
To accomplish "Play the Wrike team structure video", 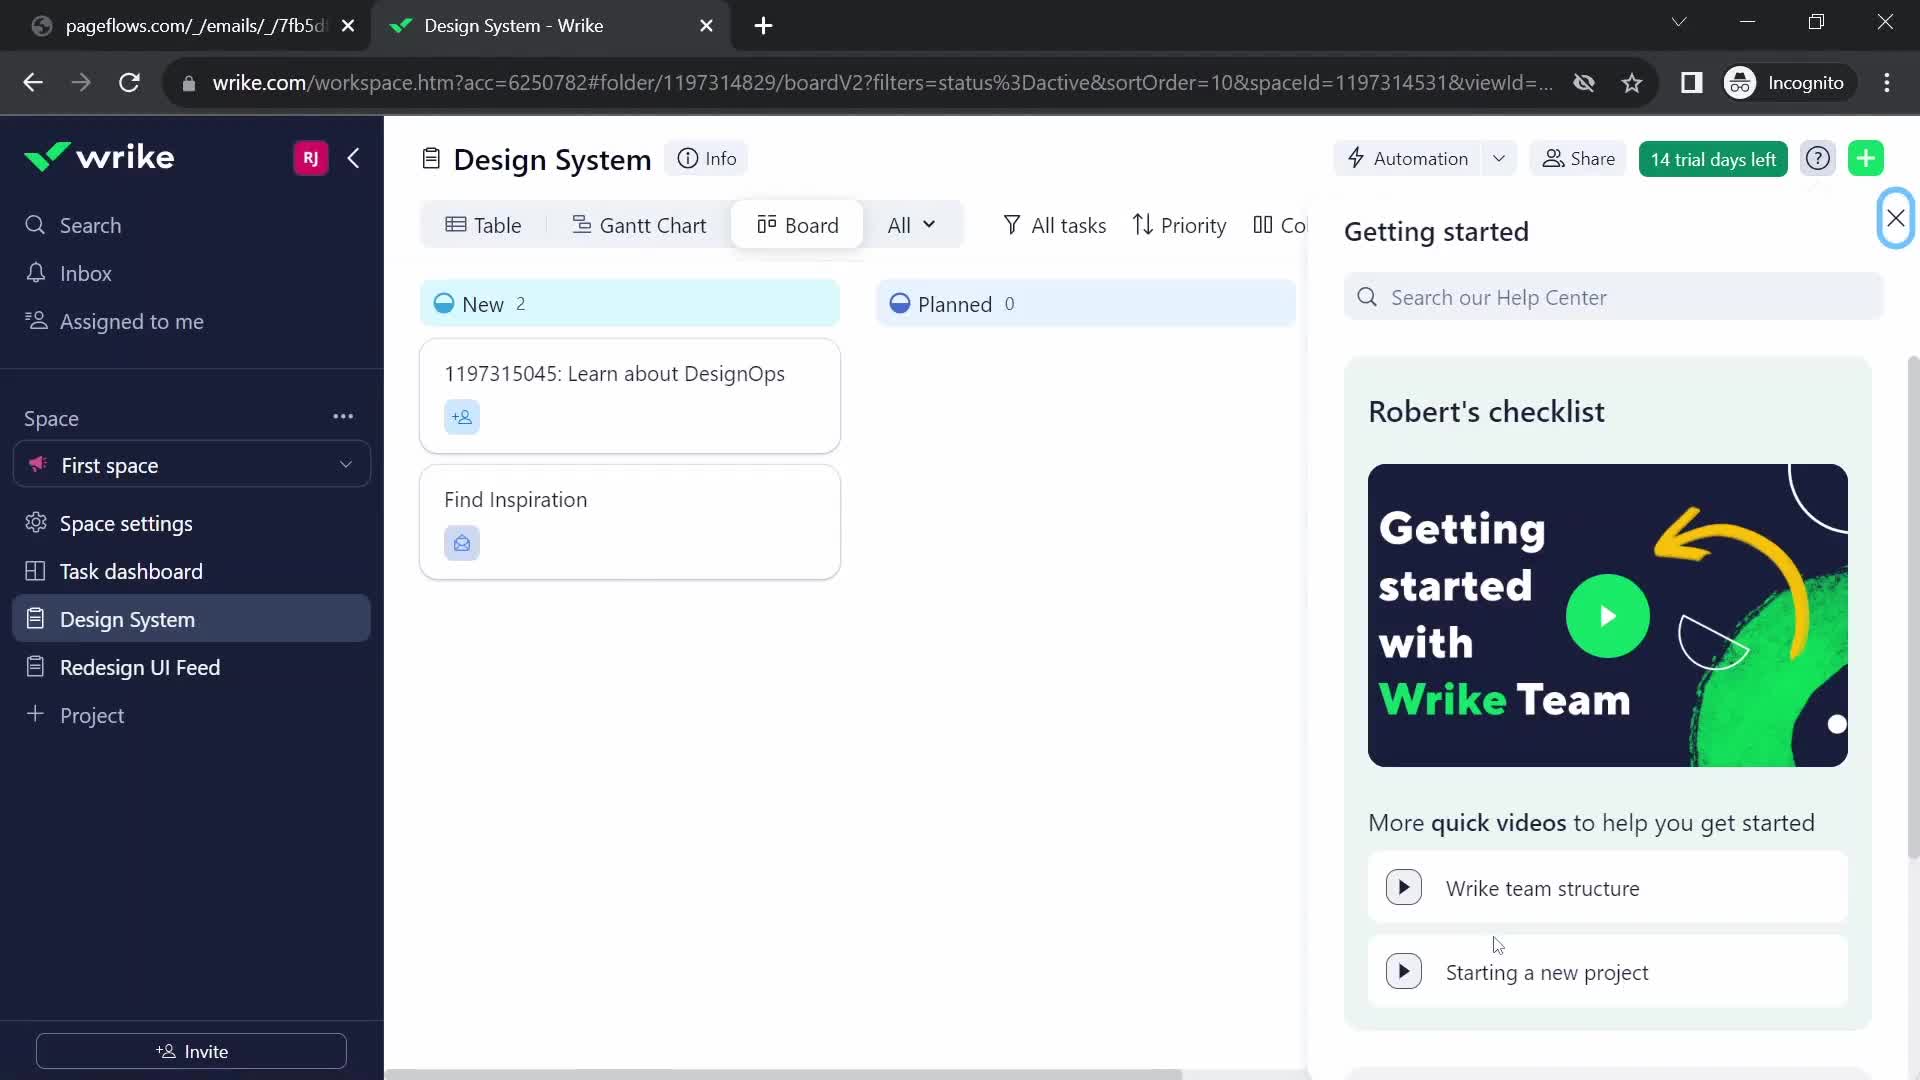I will 1404,887.
